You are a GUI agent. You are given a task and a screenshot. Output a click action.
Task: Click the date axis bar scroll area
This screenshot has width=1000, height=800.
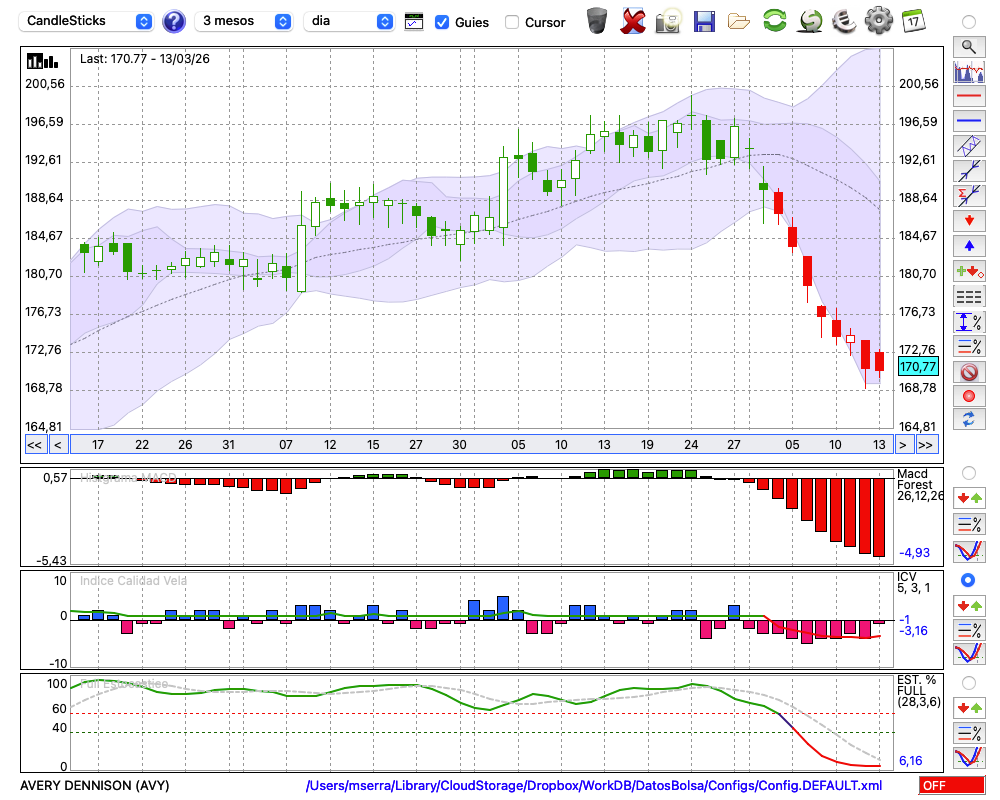click(x=481, y=445)
